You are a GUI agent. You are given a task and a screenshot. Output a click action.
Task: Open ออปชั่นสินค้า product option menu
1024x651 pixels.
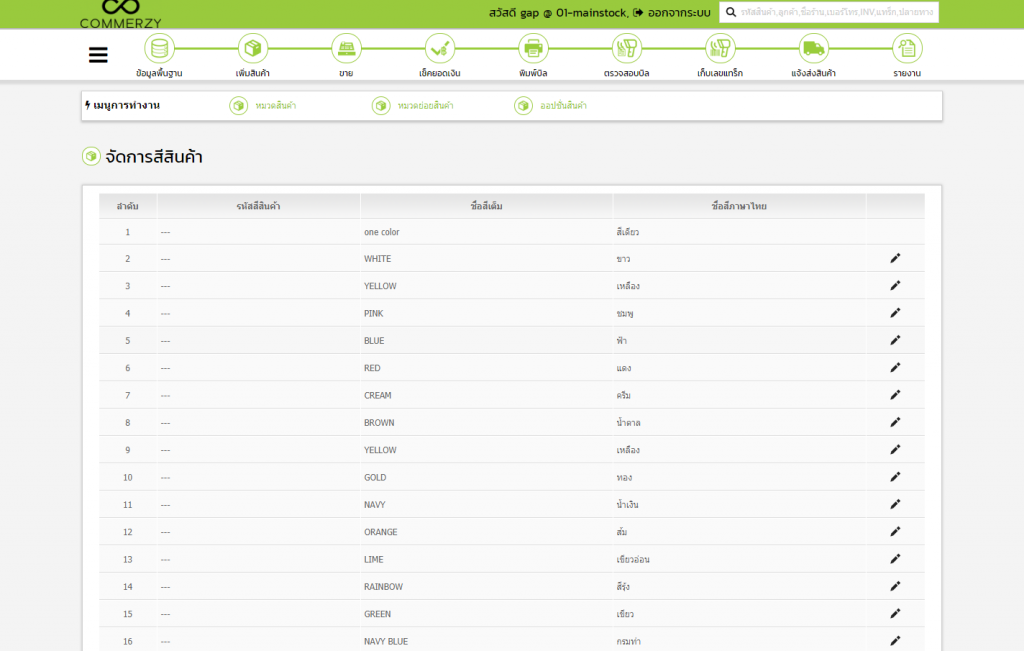551,105
